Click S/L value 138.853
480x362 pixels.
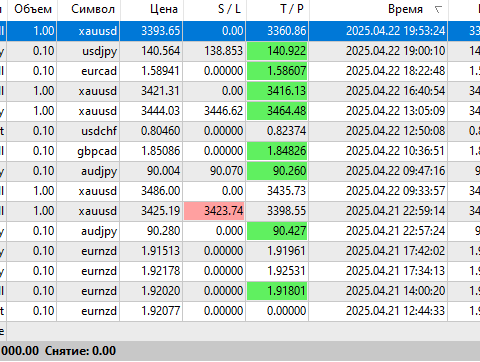(x=223, y=51)
